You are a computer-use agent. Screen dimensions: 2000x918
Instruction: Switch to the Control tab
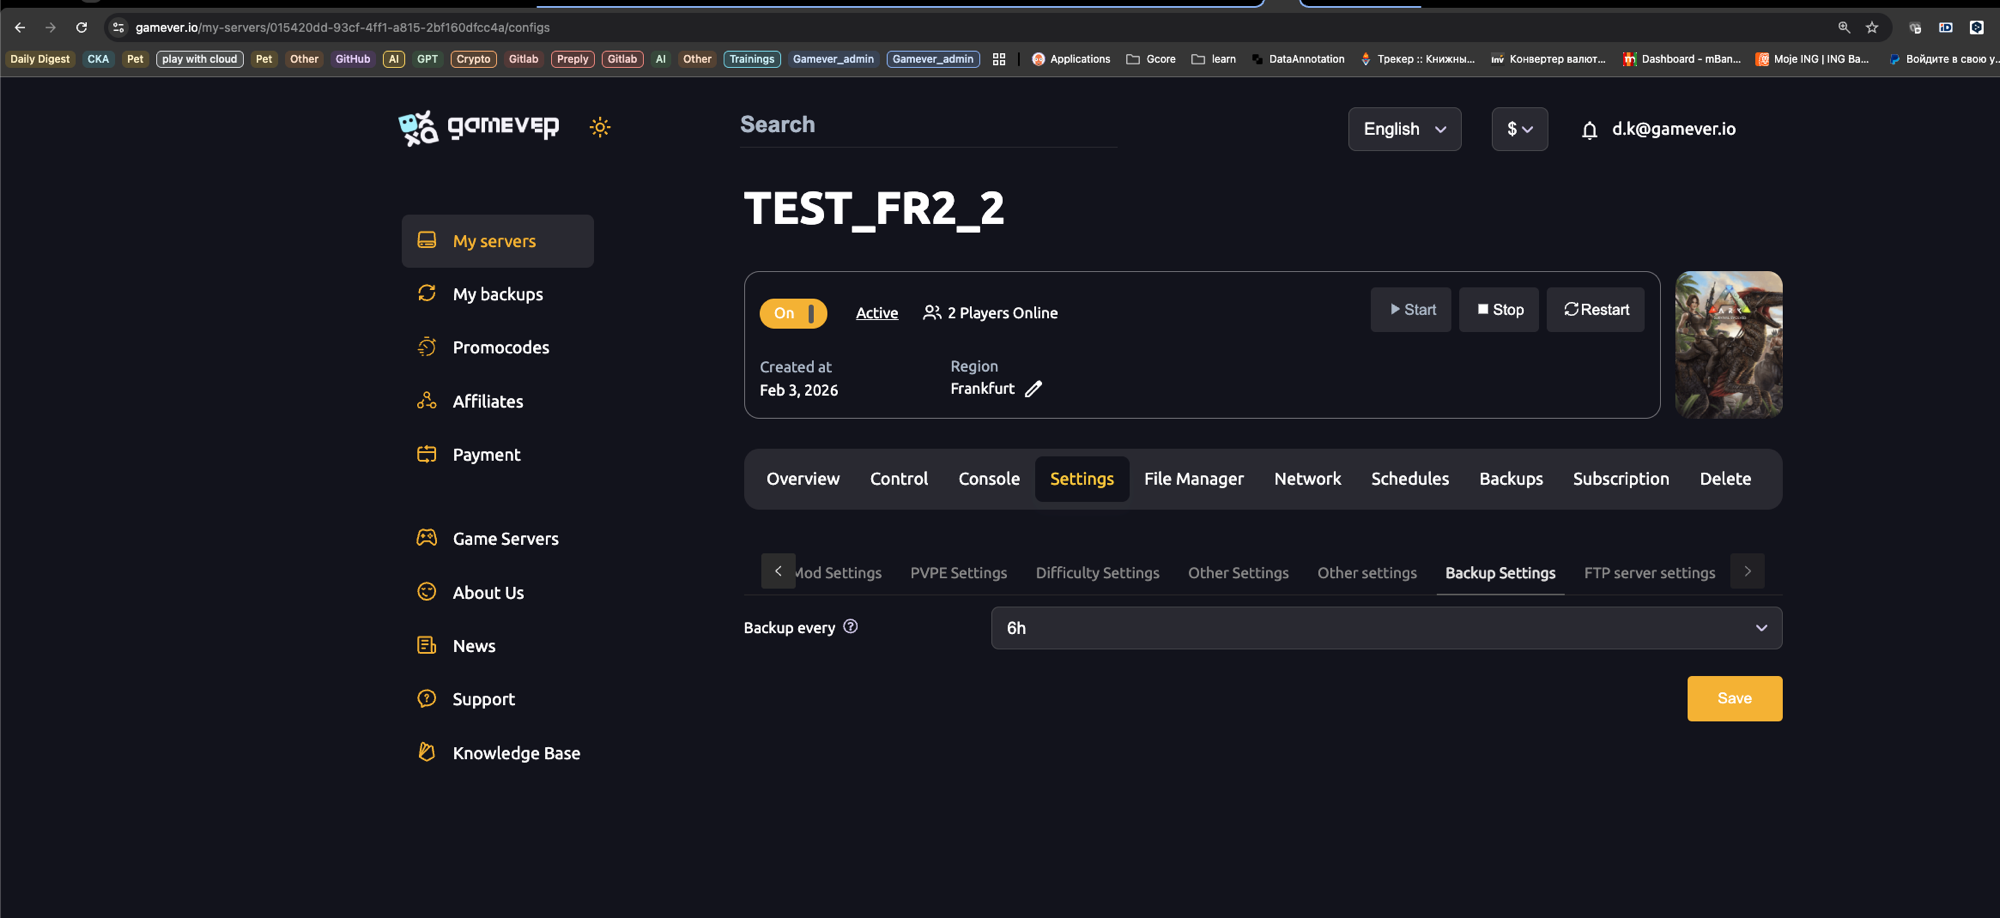(899, 479)
